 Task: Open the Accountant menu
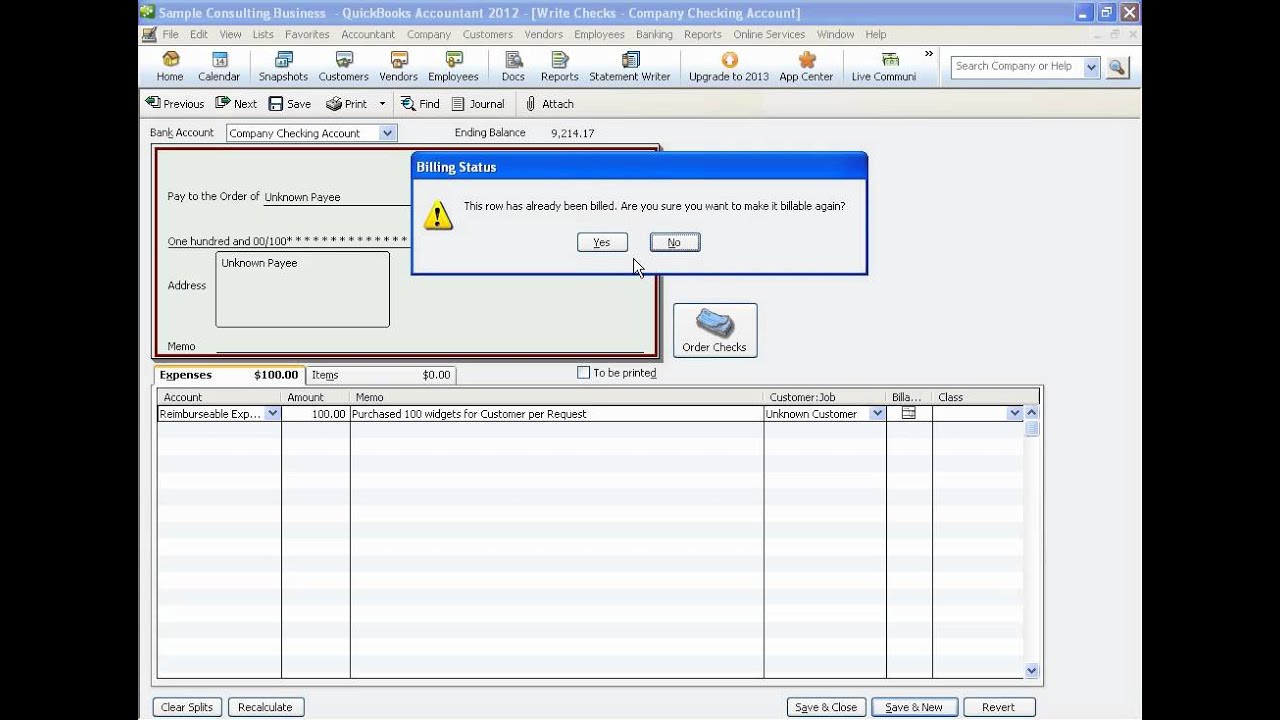368,34
